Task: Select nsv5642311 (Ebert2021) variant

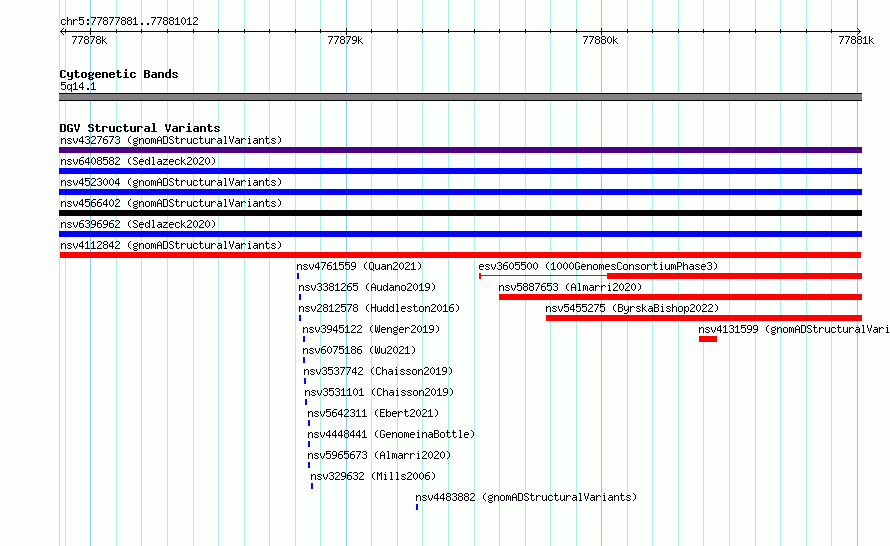Action: pyautogui.click(x=373, y=413)
